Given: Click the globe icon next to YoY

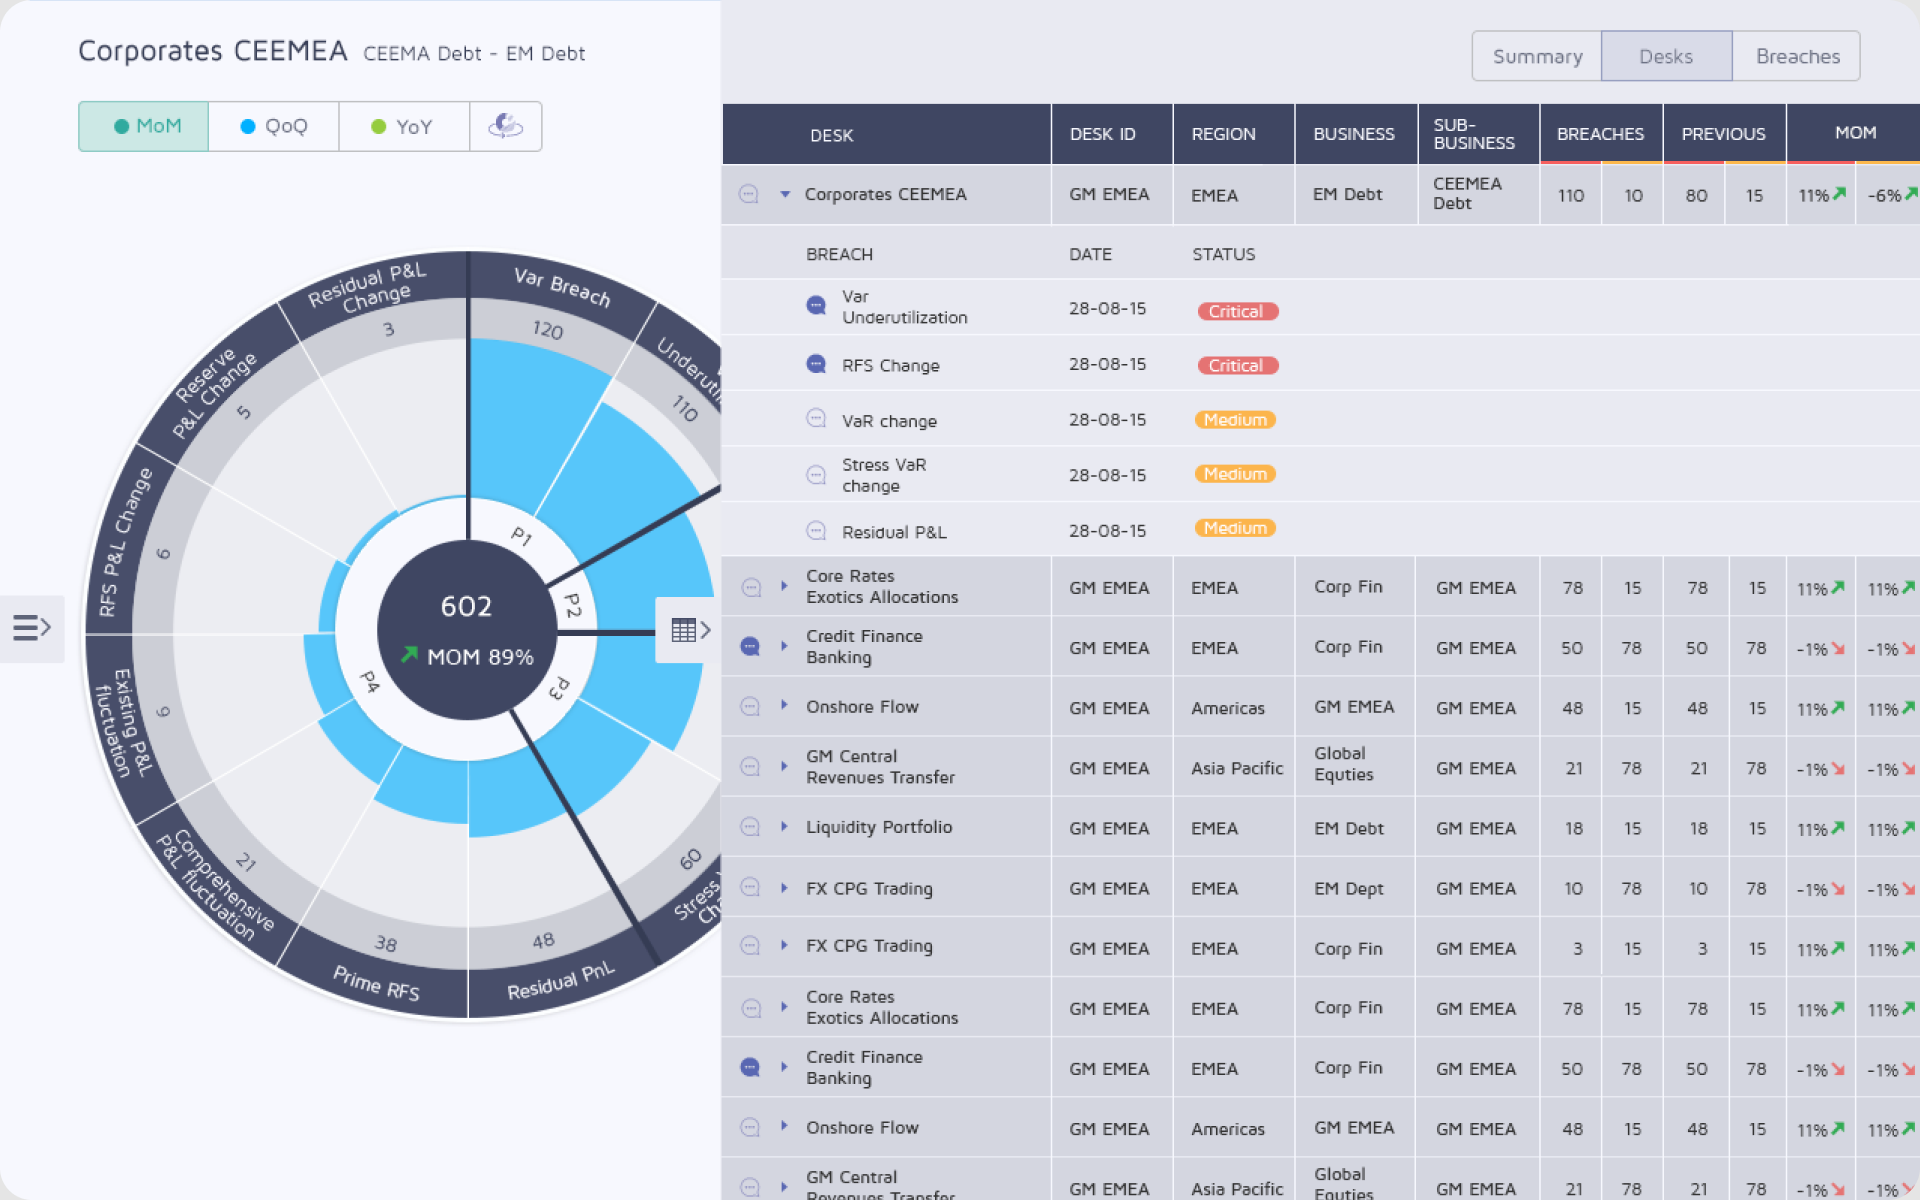Looking at the screenshot, I should click(x=505, y=126).
